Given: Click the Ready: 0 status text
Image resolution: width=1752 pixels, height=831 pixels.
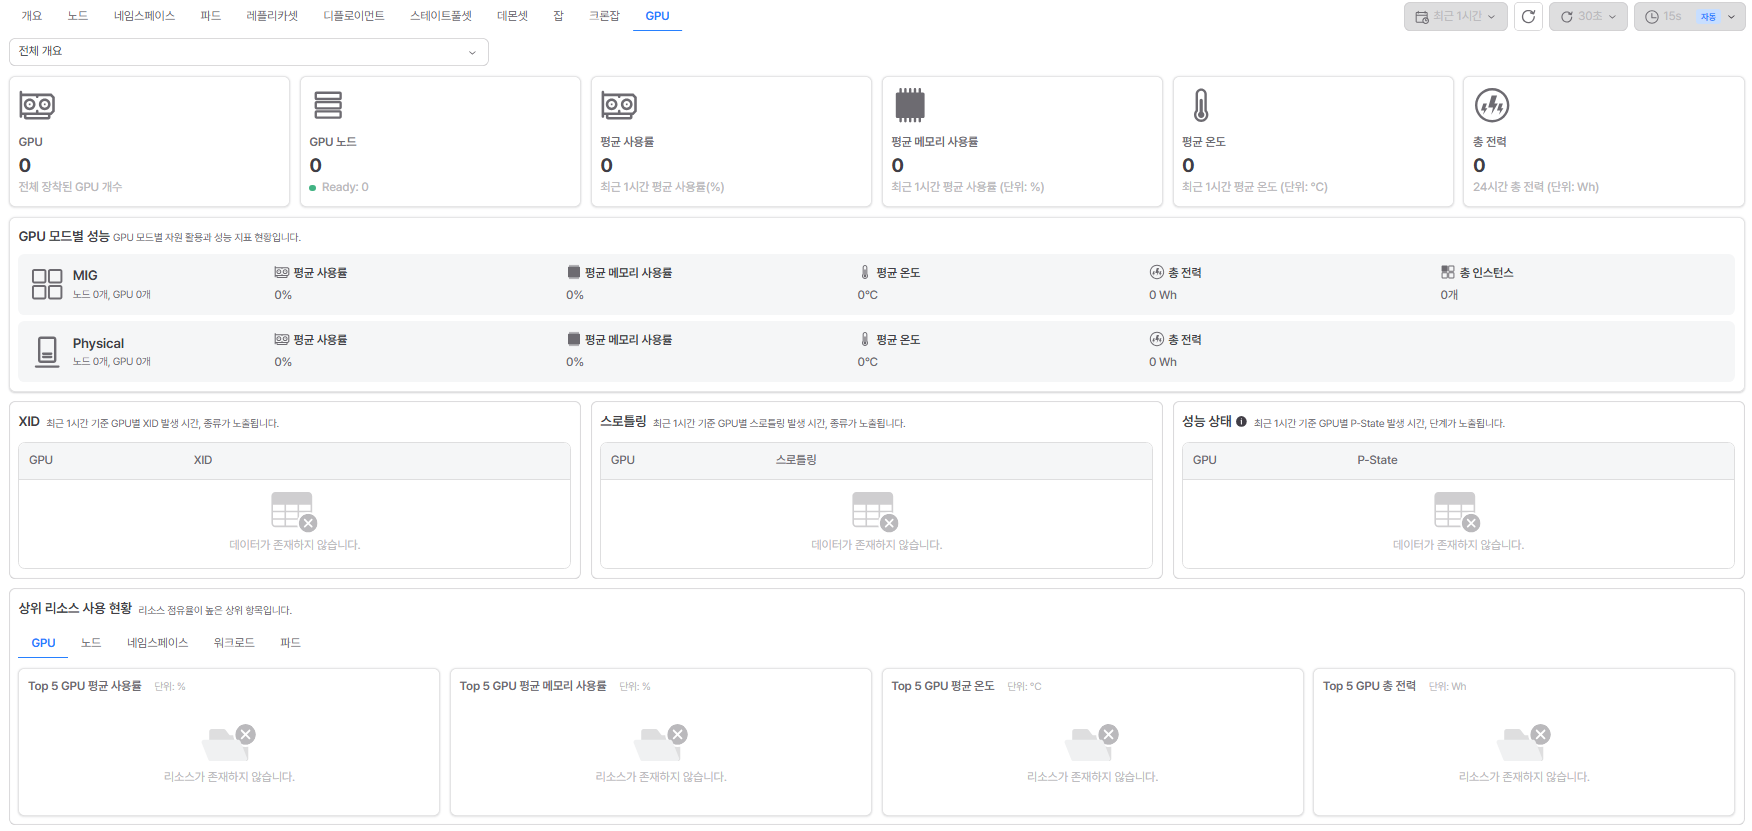Looking at the screenshot, I should (x=345, y=187).
